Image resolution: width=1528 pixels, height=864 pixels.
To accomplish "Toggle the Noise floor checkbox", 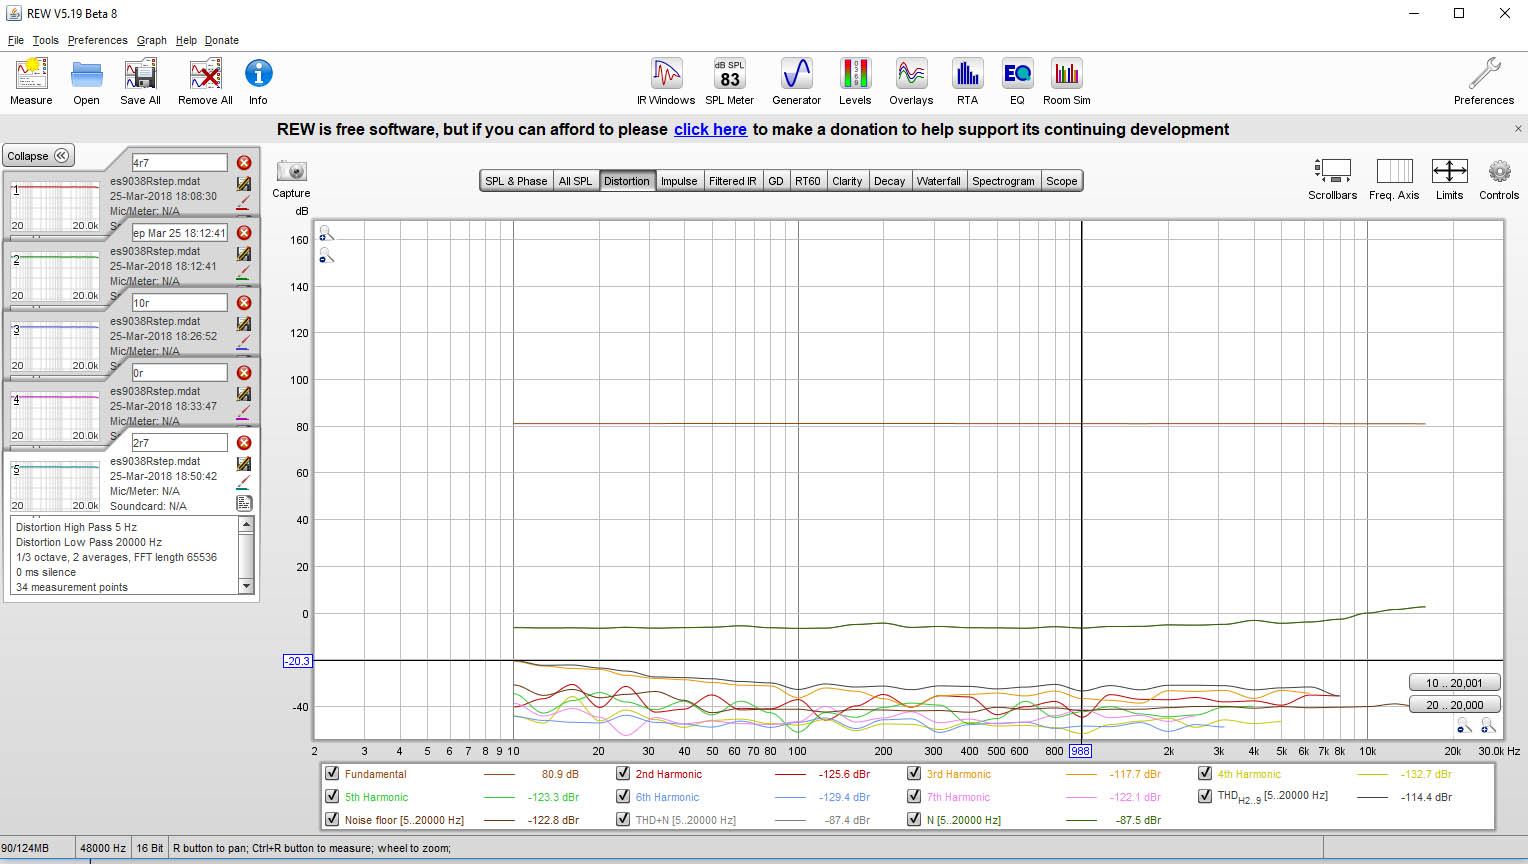I will tap(332, 819).
